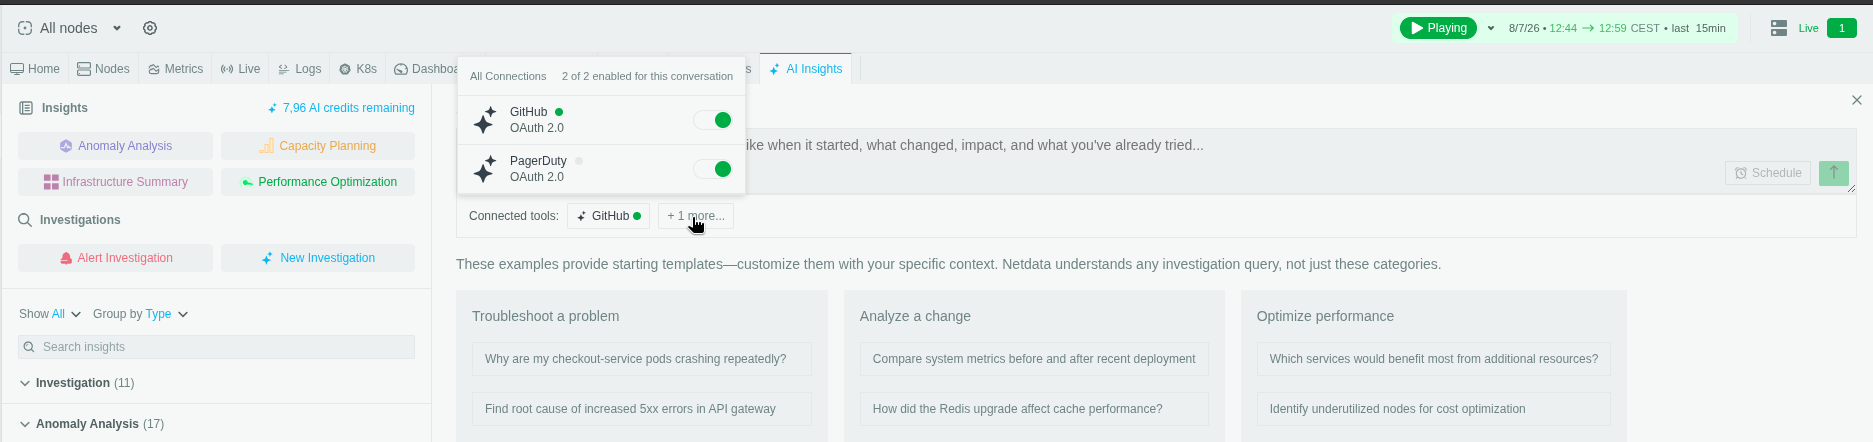The image size is (1873, 442).
Task: Click the Investigations magnifier icon
Action: coord(25,220)
